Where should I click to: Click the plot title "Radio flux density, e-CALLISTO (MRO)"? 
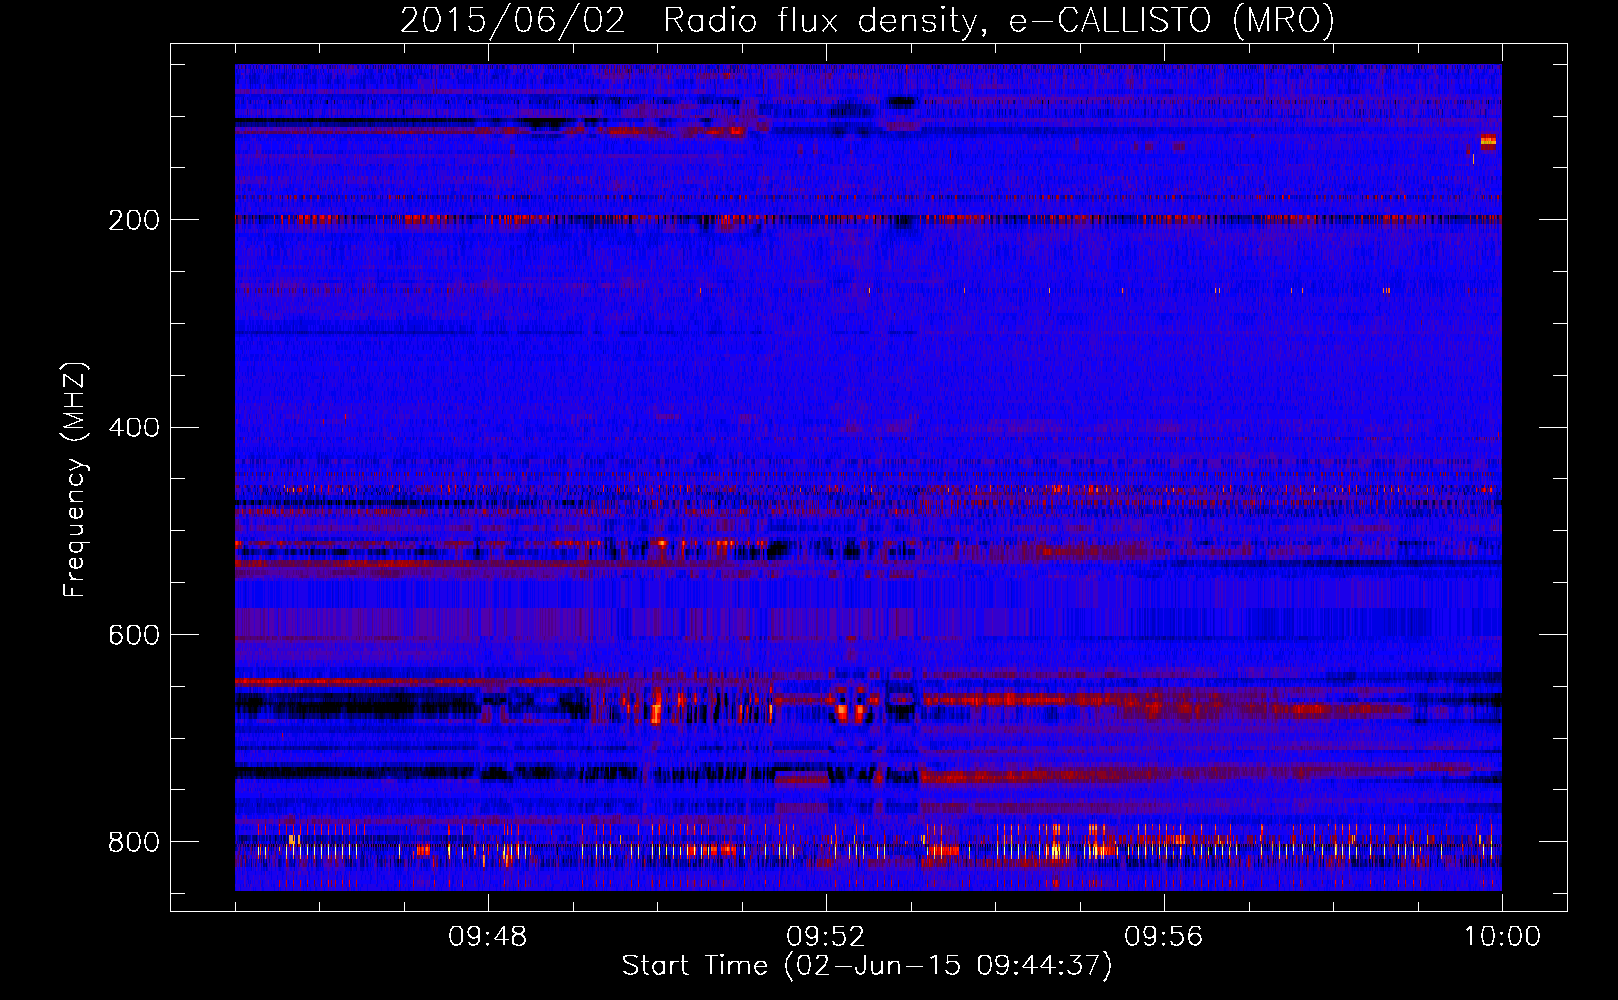(999, 21)
